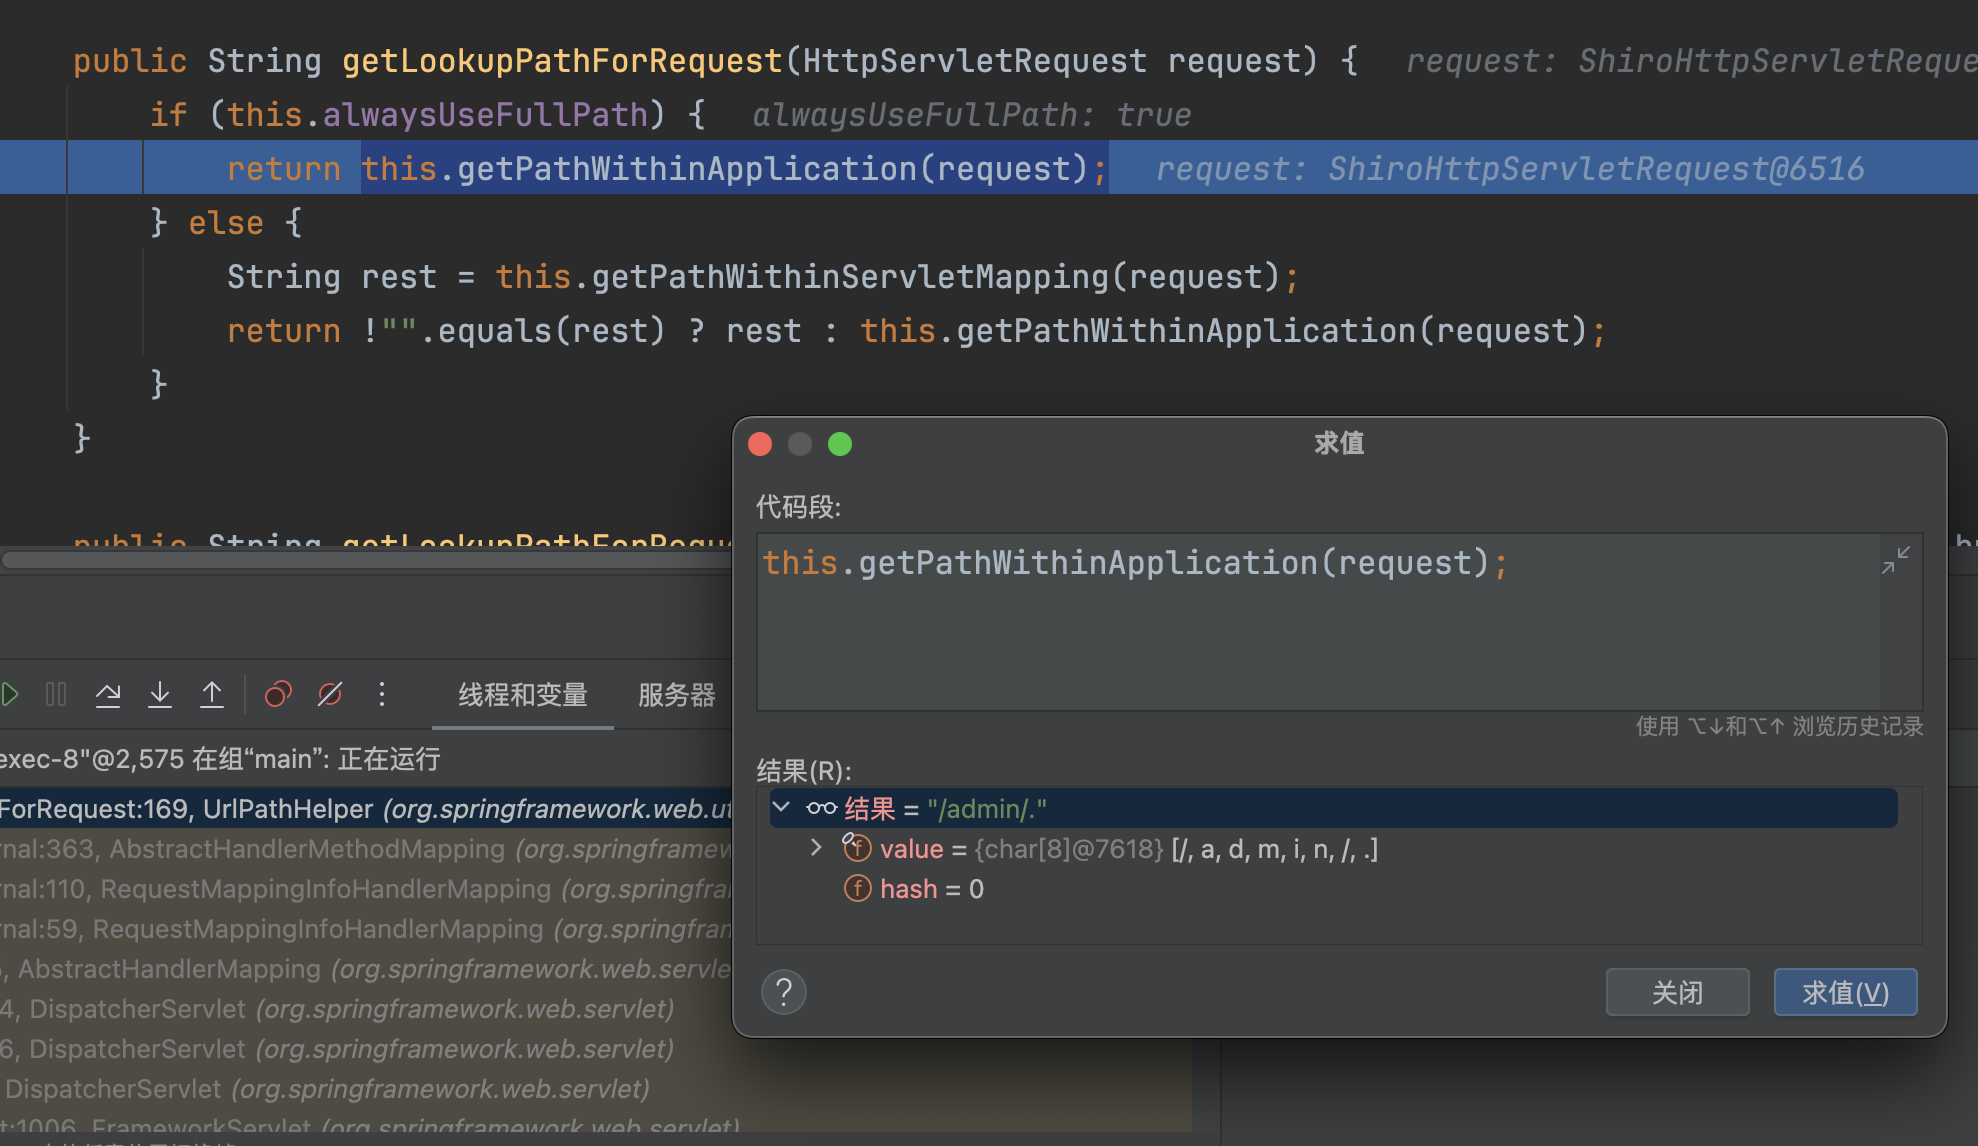The height and width of the screenshot is (1146, 1978).
Task: Open the debugger more-options three-dot menu
Action: [x=382, y=694]
